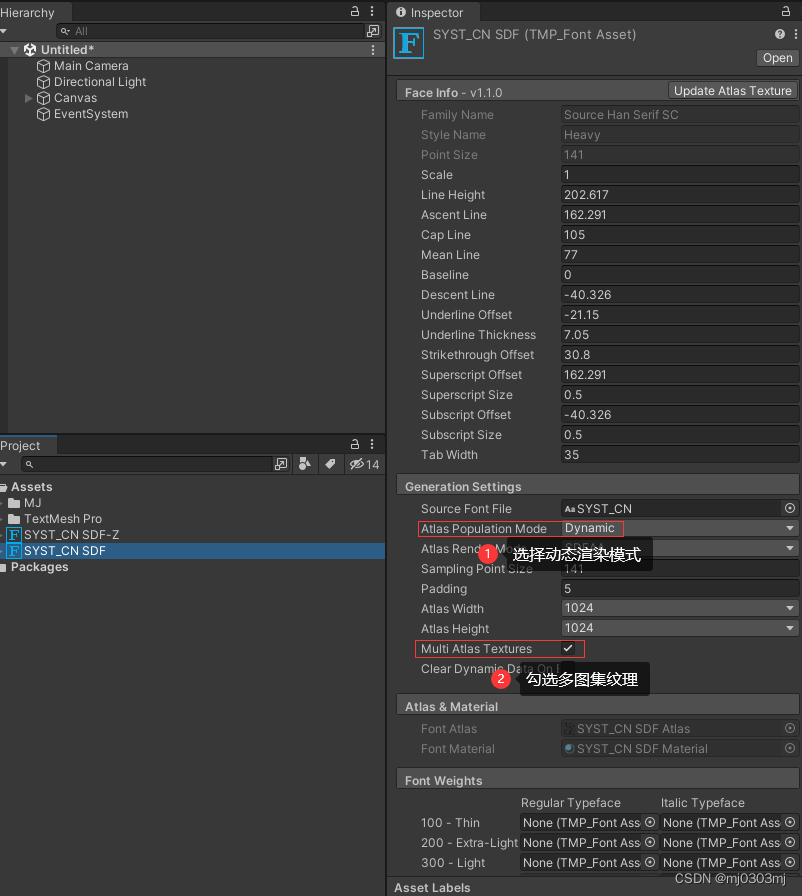Click the help question mark icon in Inspector header

click(x=779, y=33)
